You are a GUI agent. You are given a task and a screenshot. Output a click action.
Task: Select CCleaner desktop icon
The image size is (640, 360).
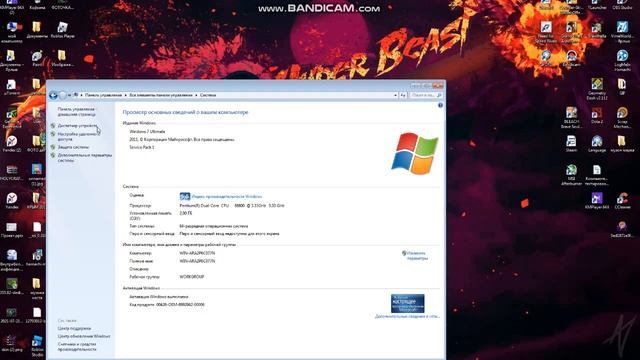pos(622,201)
